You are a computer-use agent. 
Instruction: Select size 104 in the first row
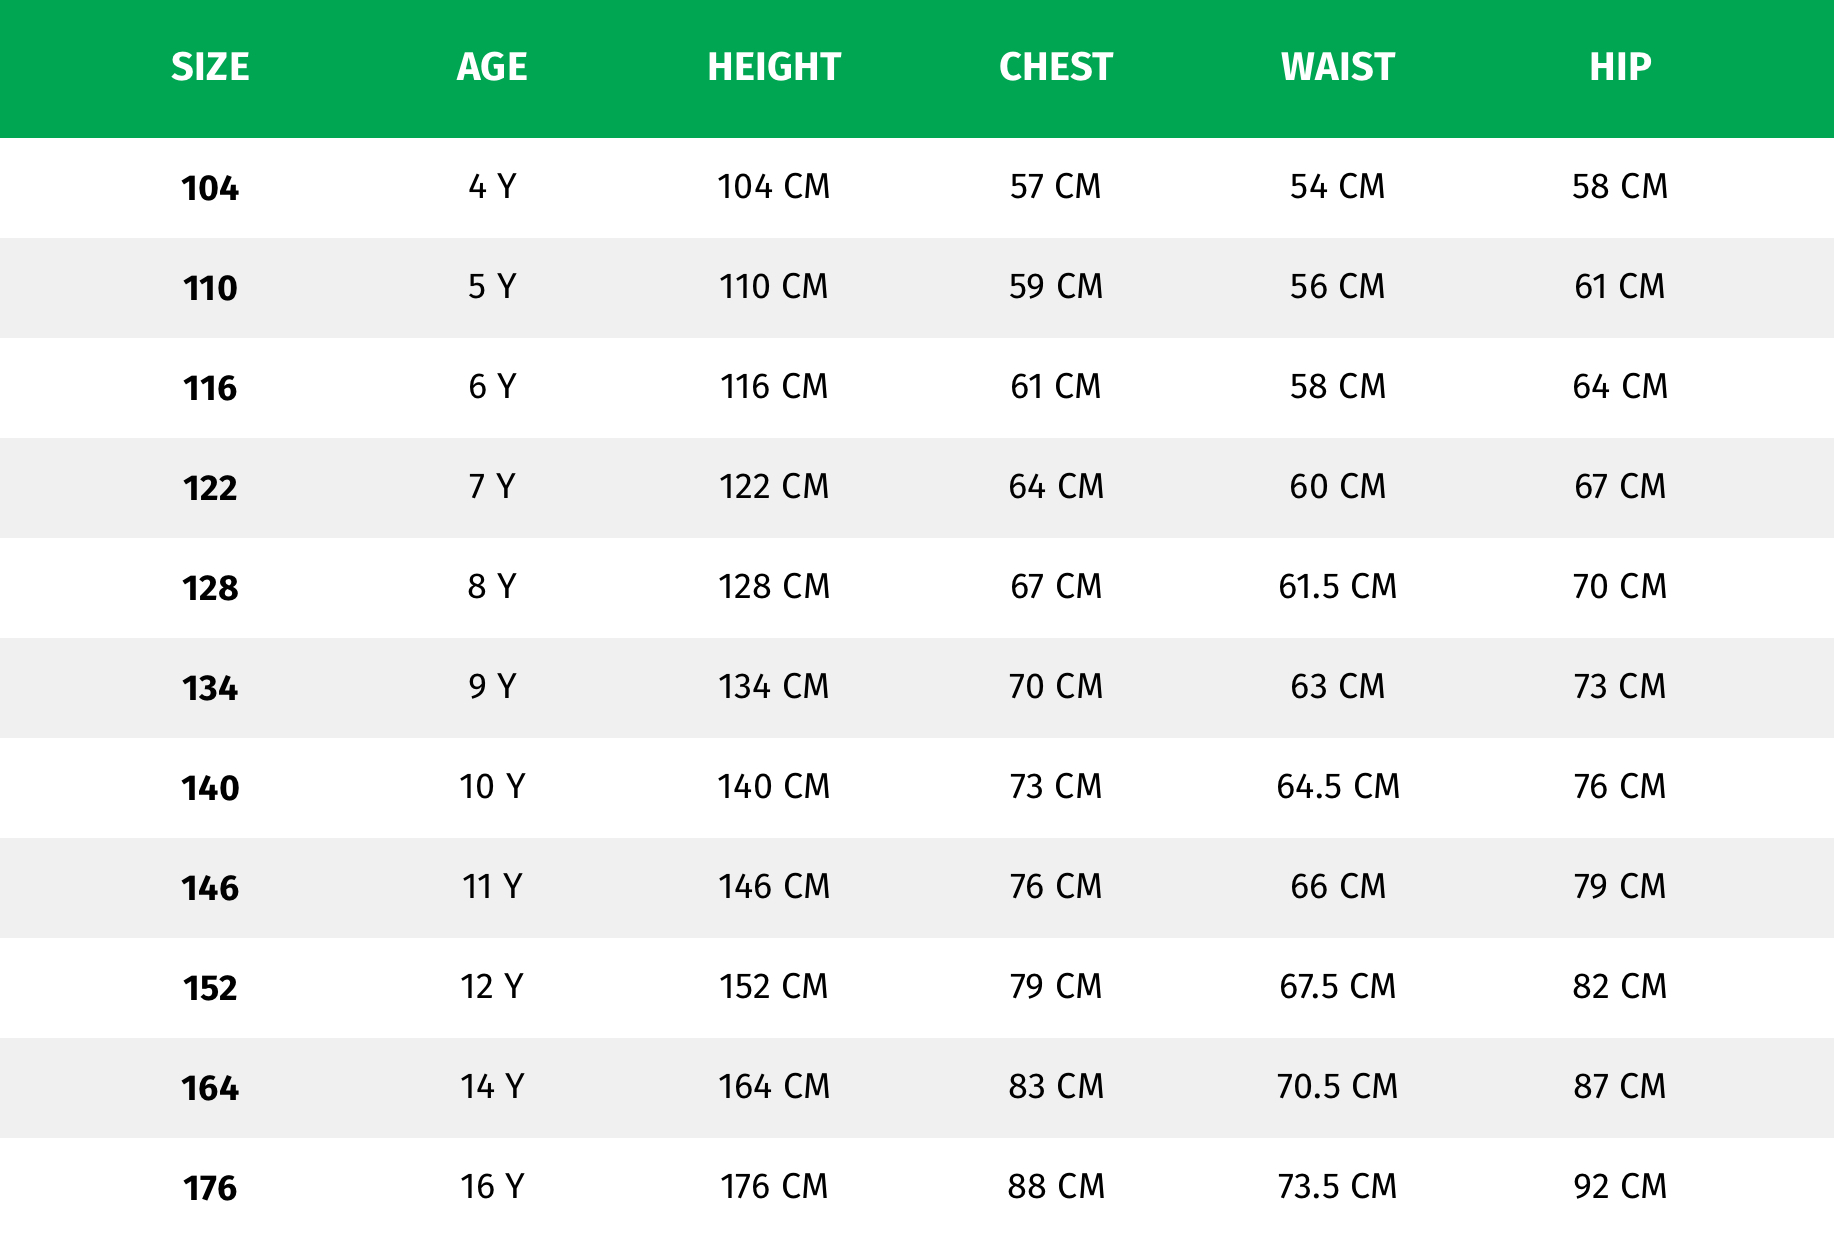210,188
